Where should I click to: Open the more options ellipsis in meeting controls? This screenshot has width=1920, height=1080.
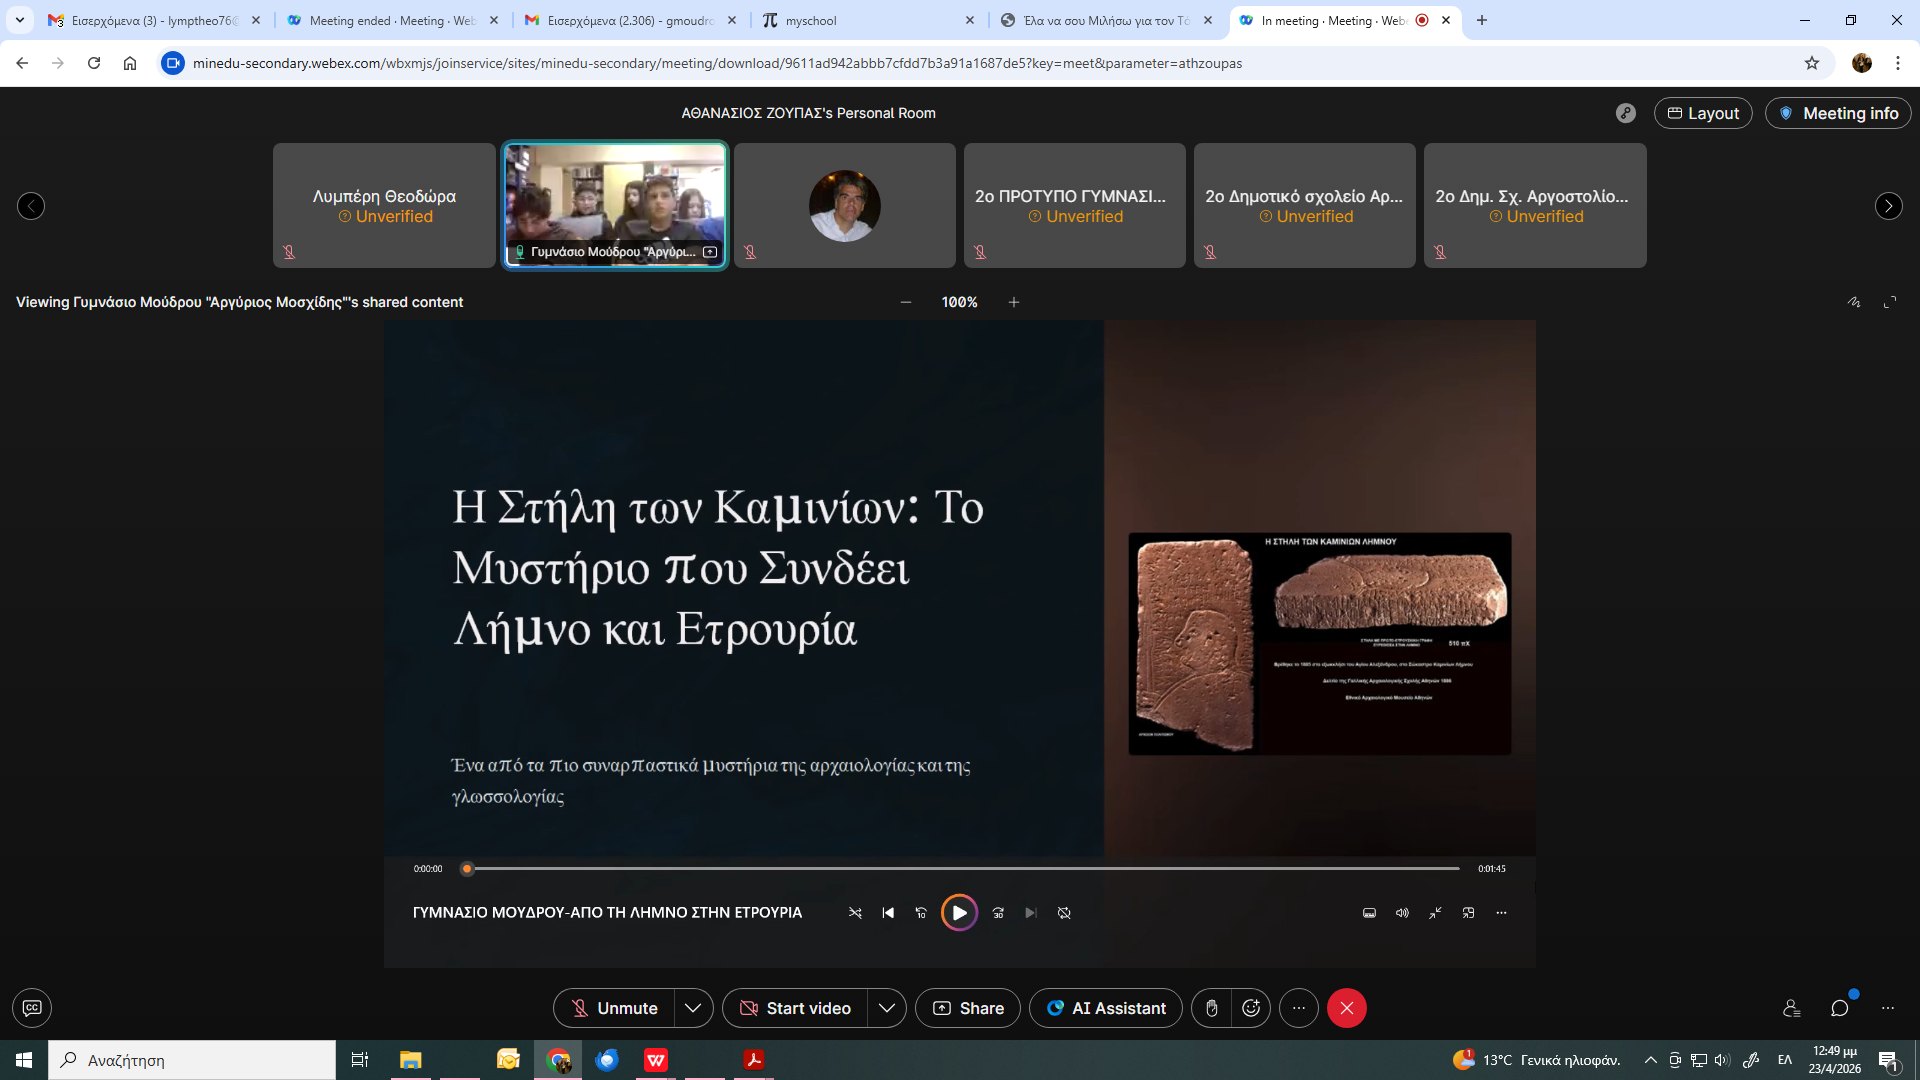coord(1299,1008)
